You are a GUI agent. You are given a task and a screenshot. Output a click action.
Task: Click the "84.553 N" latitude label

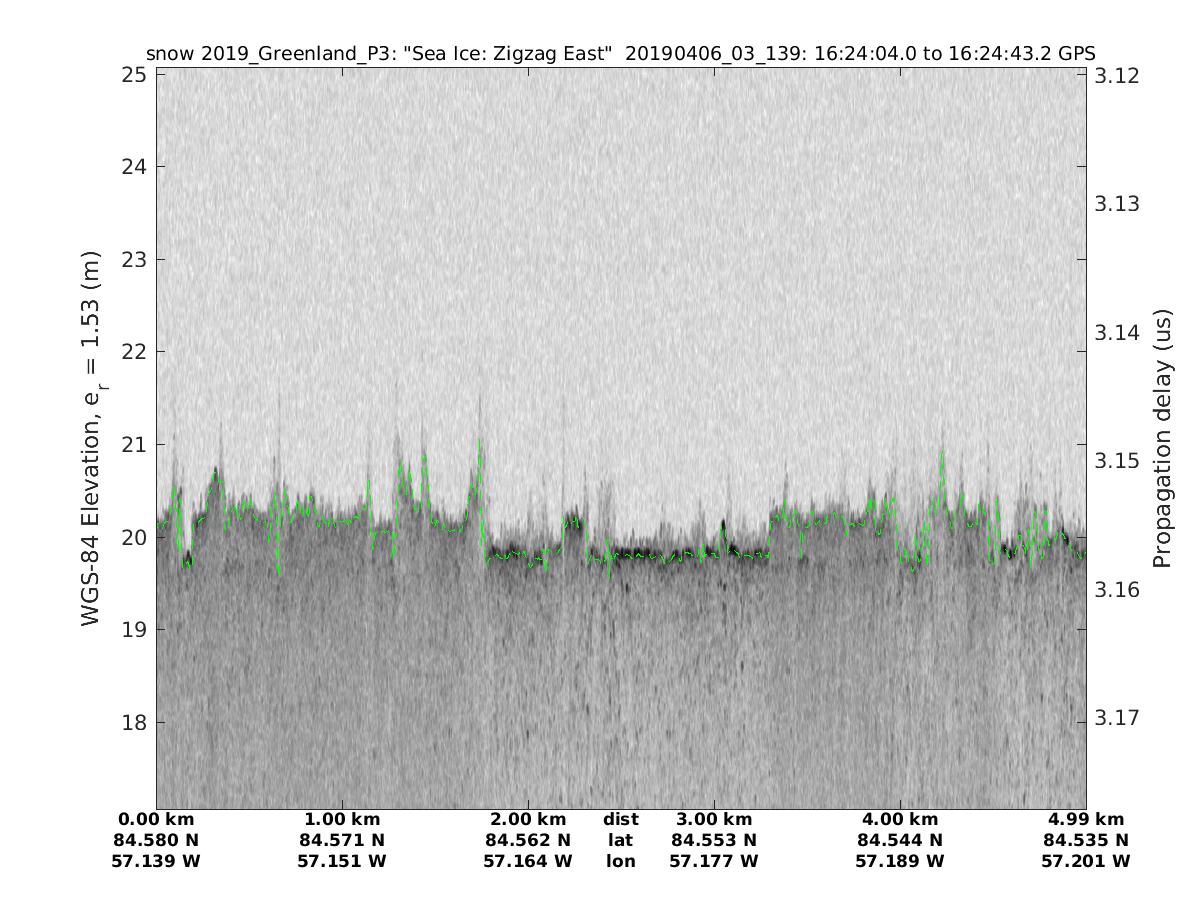click(714, 840)
